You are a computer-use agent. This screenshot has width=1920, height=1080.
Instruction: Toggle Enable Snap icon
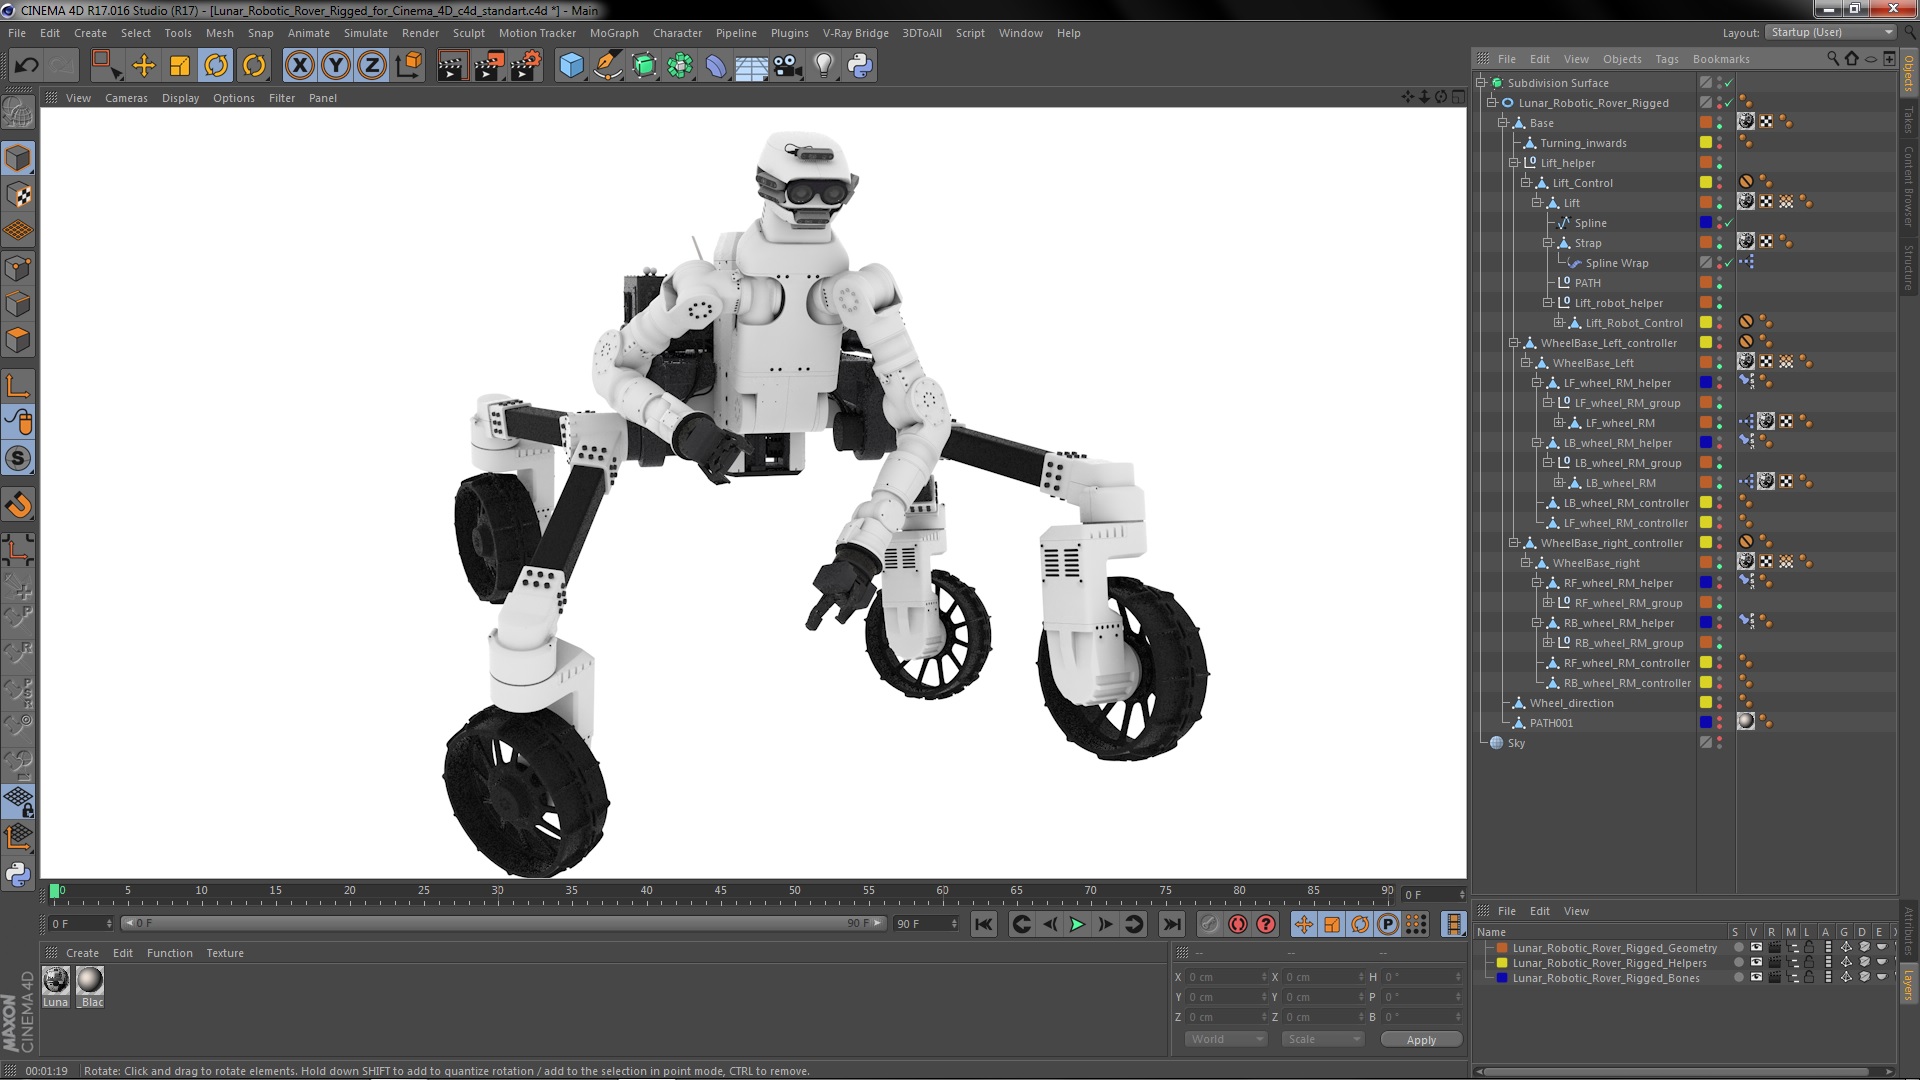(x=18, y=458)
